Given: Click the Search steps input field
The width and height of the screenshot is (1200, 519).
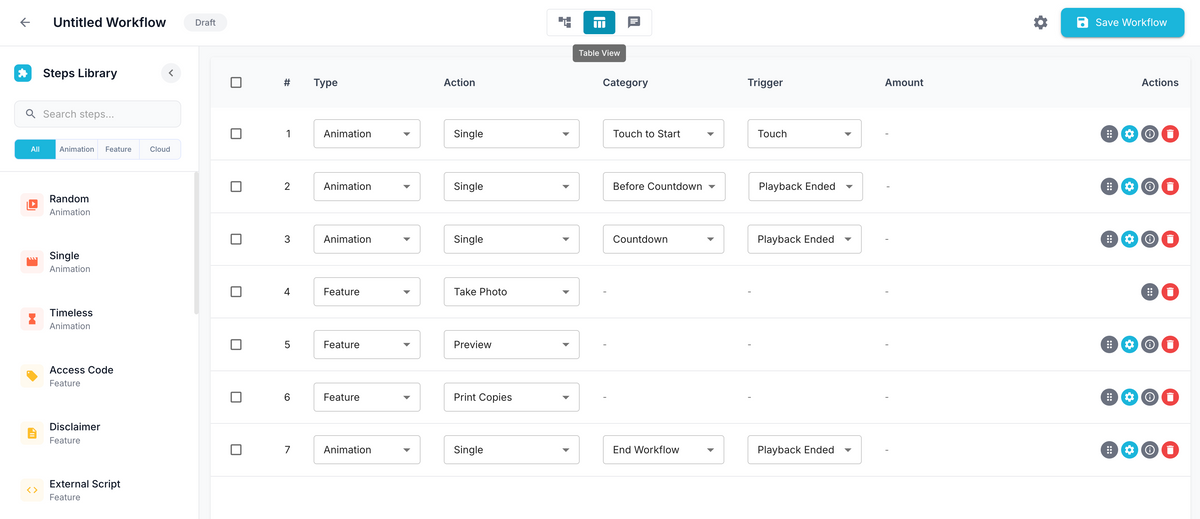Looking at the screenshot, I should (x=98, y=114).
